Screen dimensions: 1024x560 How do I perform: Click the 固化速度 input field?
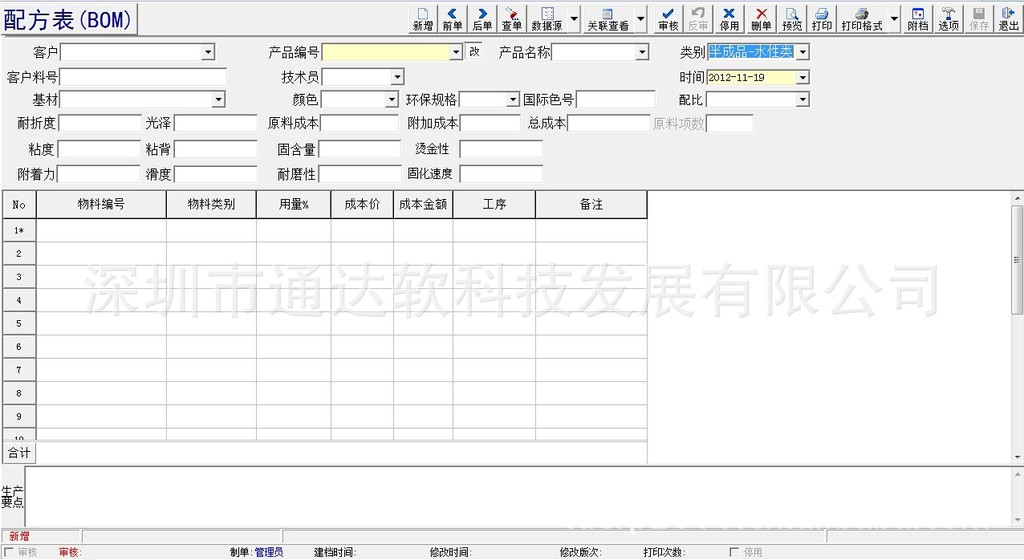click(501, 174)
